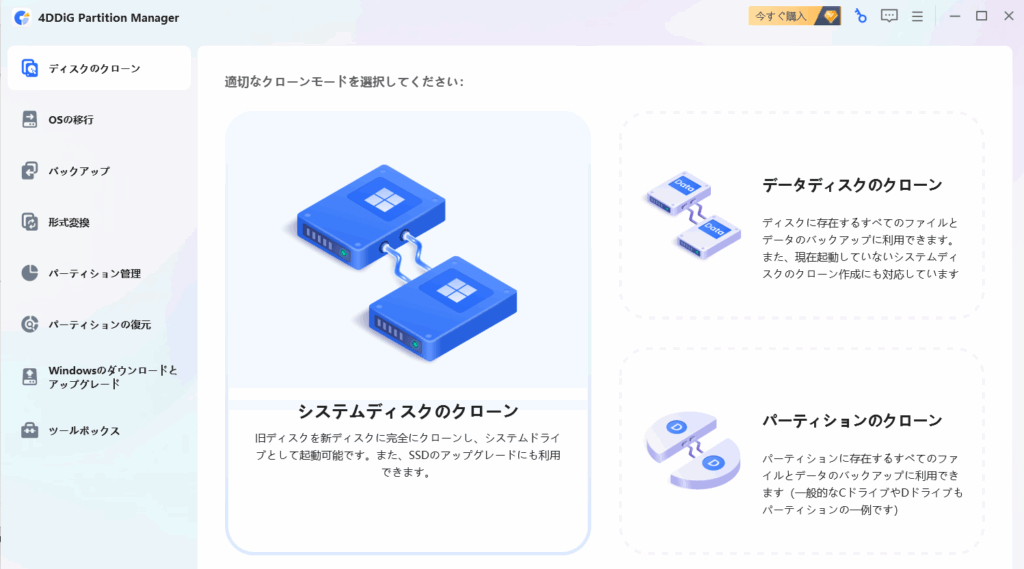Select the パーティションの復元 recovery icon

point(29,324)
